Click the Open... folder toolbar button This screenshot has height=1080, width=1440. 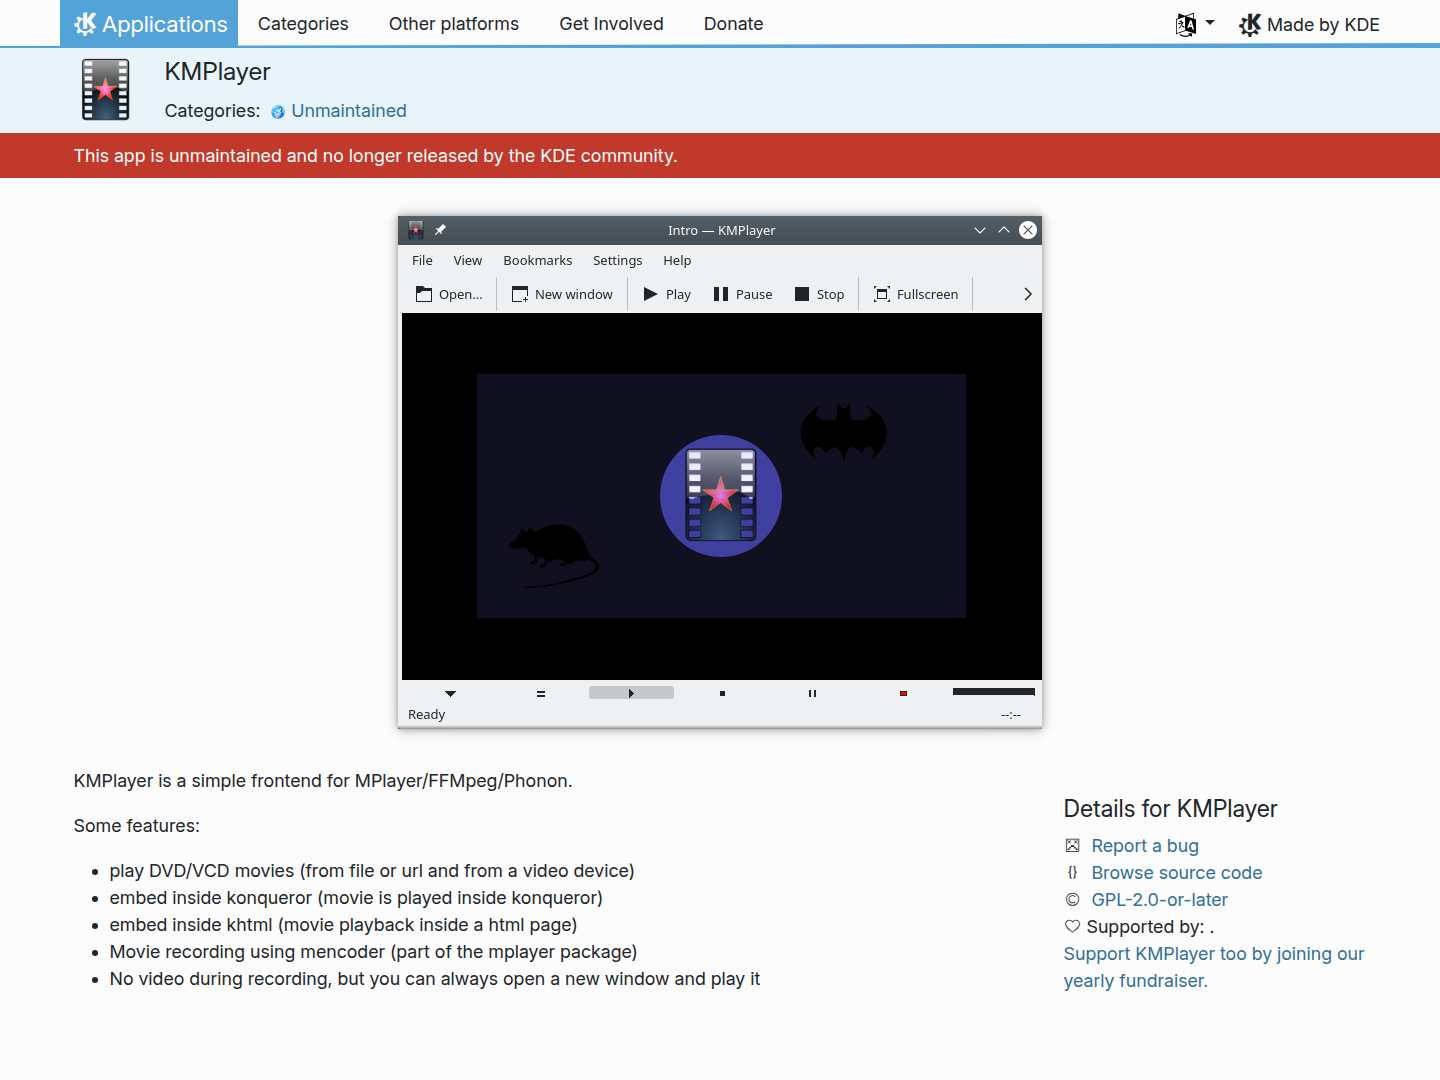[449, 294]
